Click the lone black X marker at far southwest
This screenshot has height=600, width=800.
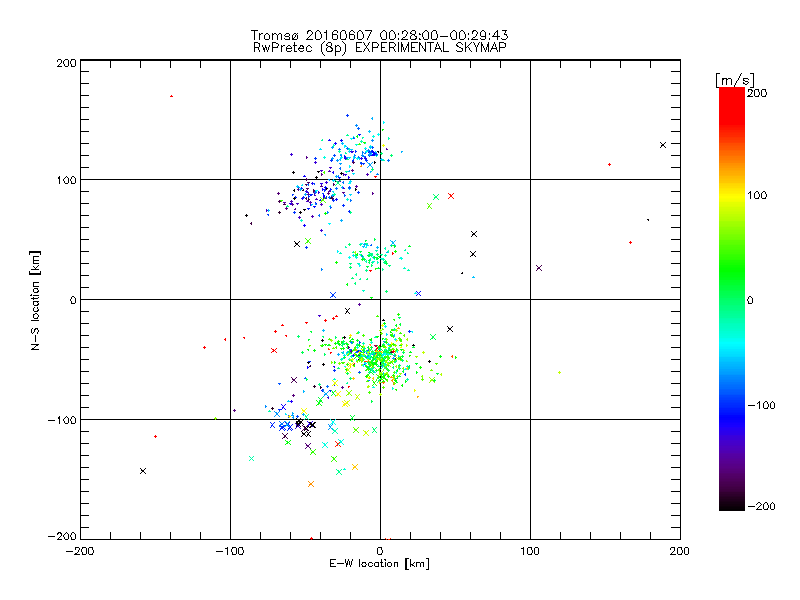coord(143,471)
